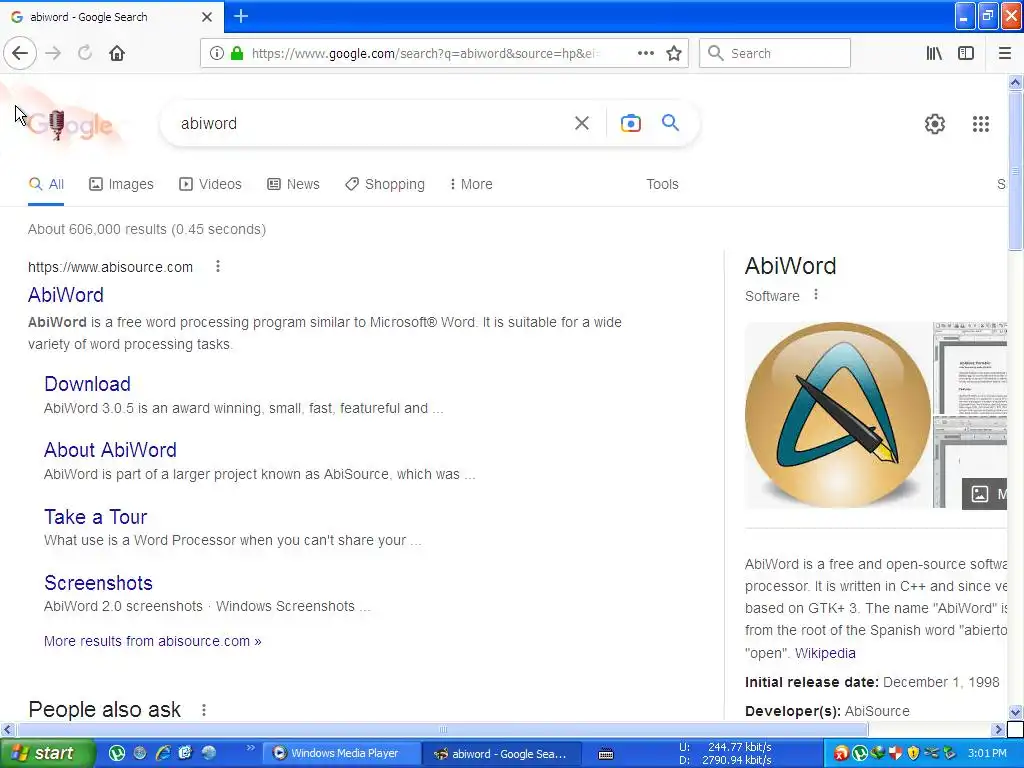
Task: Focus the Firefox Search box
Action: pyautogui.click(x=775, y=54)
